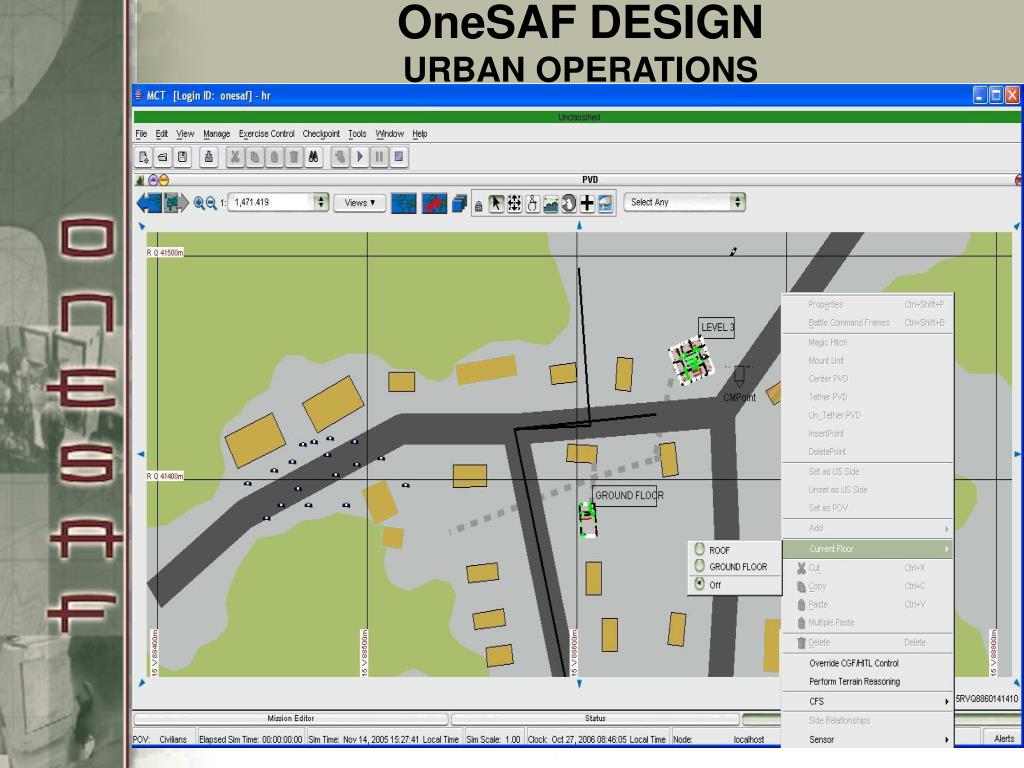Select the GROUND FLOOR radio option
The height and width of the screenshot is (768, 1024).
[x=699, y=566]
